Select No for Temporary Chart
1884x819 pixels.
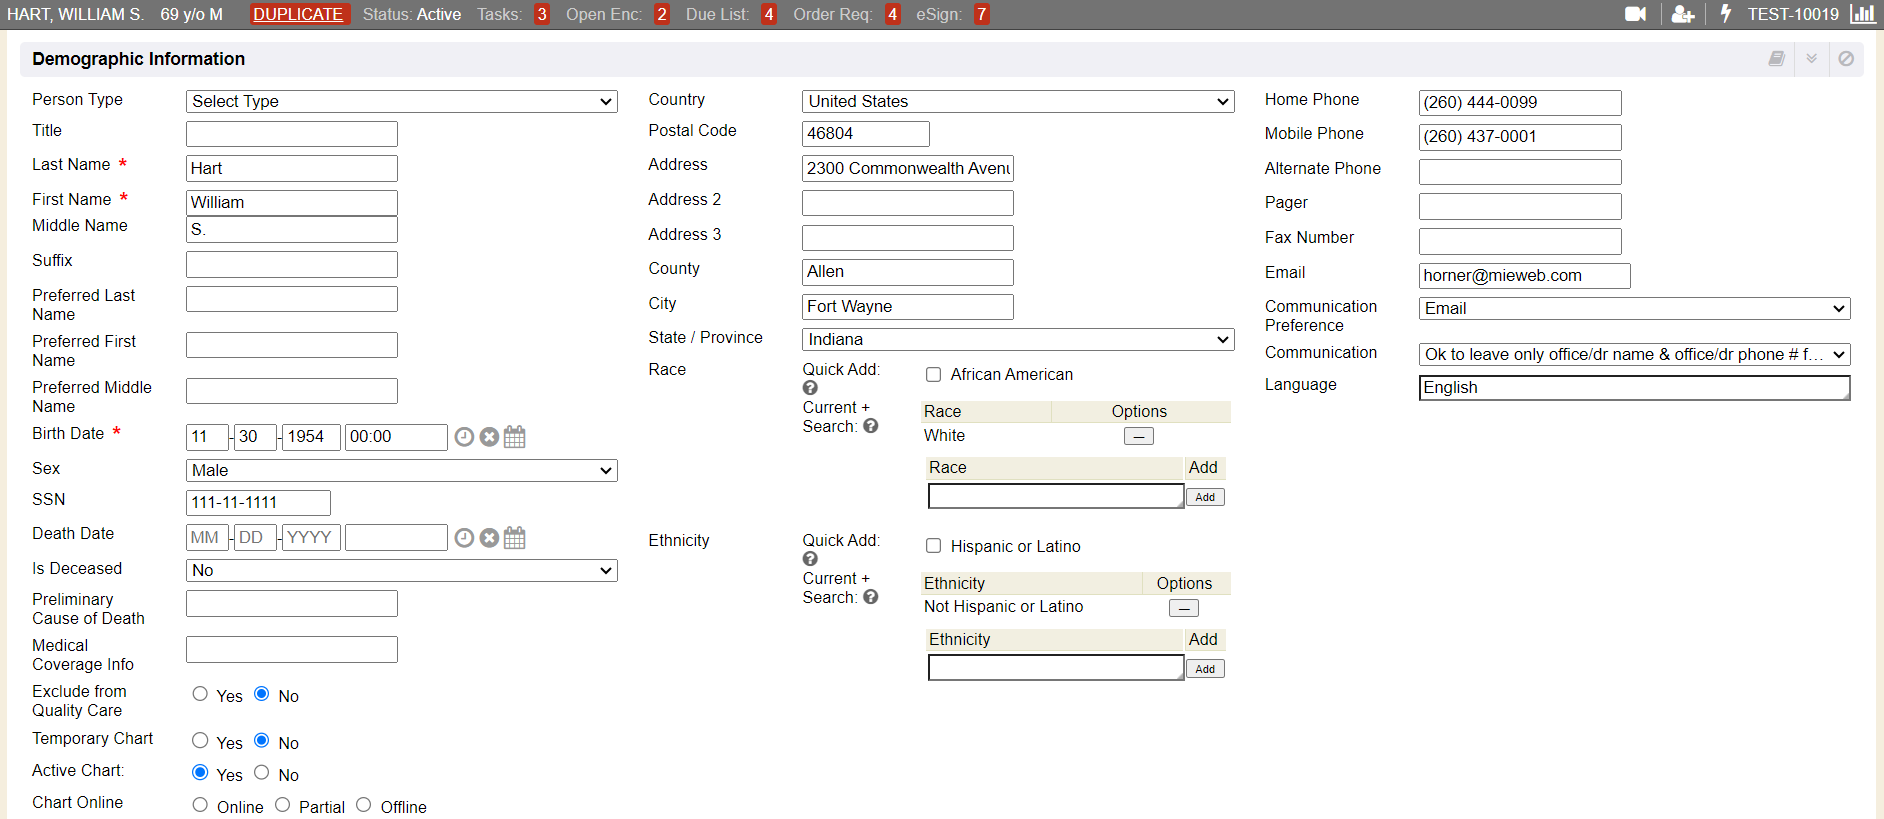click(262, 741)
